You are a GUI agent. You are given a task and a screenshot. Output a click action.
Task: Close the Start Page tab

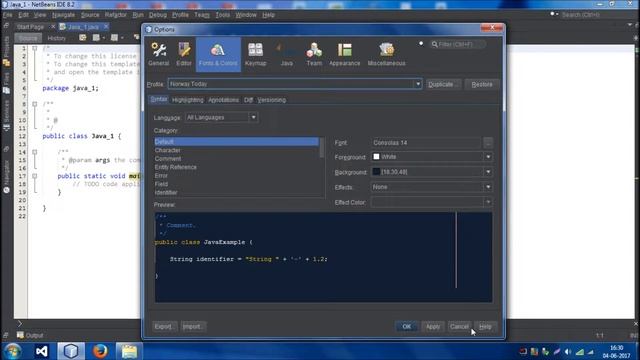click(53, 27)
